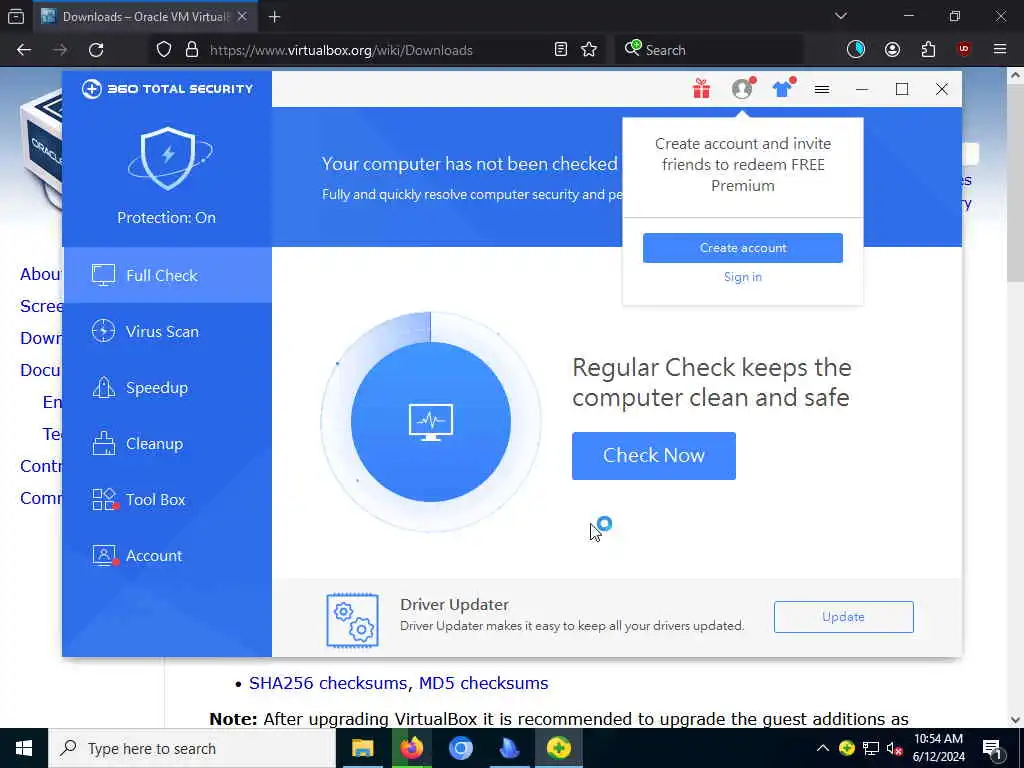
Task: Click the uBlock Origin extension icon
Action: [x=964, y=50]
